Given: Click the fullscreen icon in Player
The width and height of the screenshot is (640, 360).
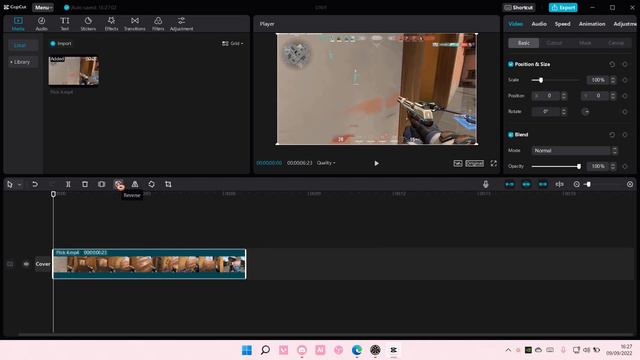Looking at the screenshot, I should point(493,163).
